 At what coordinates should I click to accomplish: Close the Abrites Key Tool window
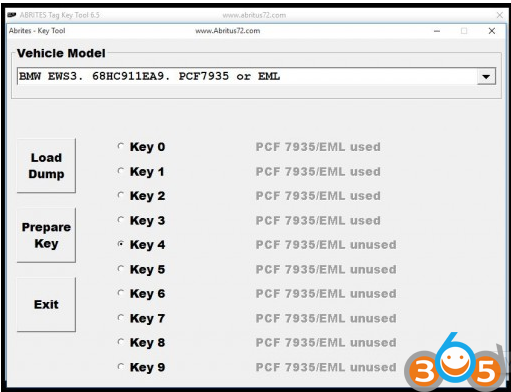(492, 31)
